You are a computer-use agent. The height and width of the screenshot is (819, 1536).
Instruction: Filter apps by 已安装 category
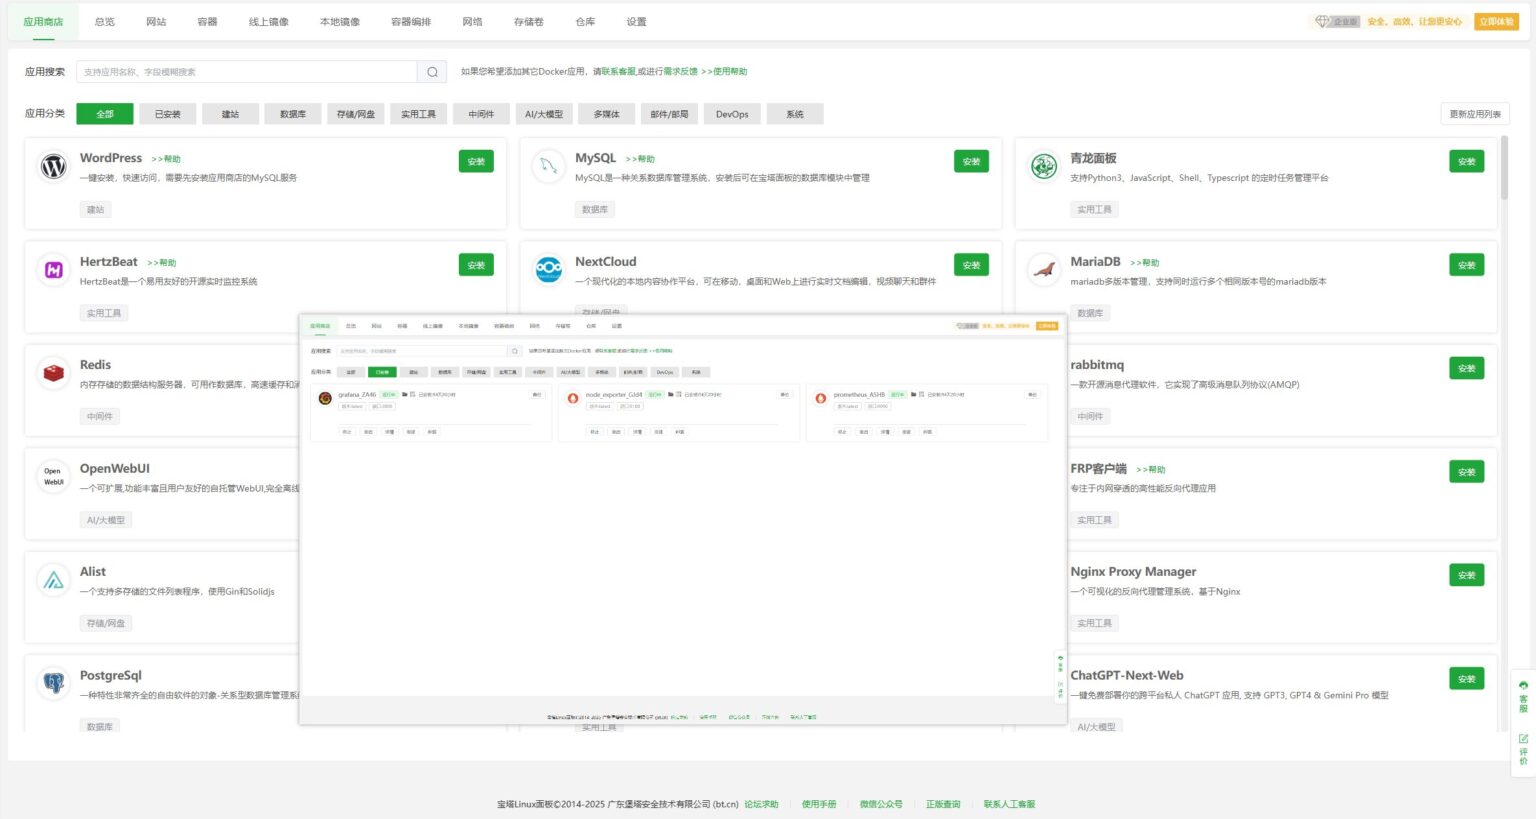point(167,114)
